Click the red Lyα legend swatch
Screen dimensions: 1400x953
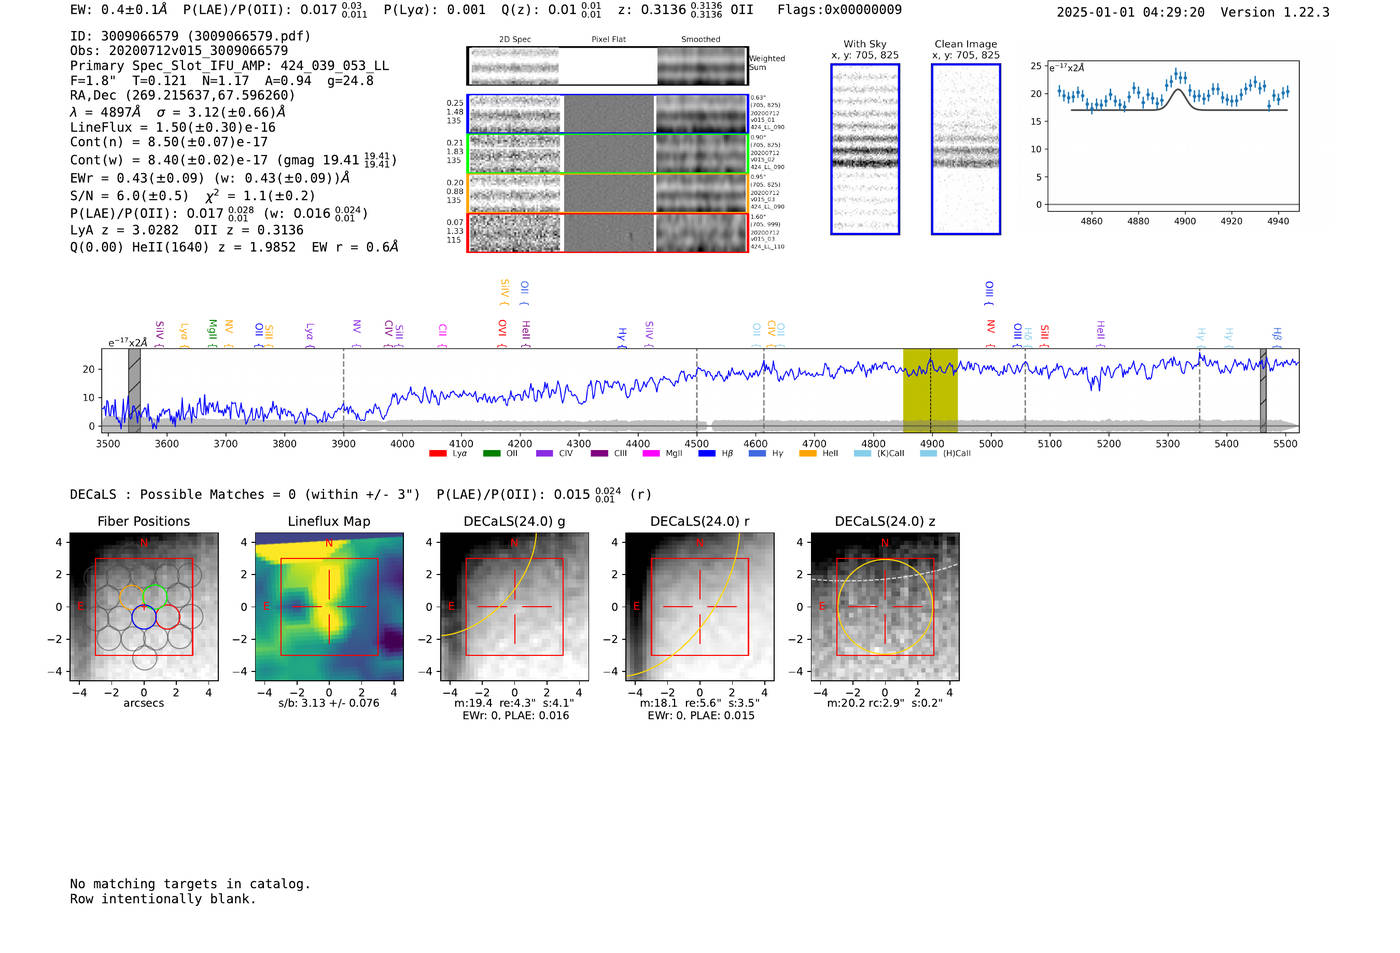coord(437,453)
